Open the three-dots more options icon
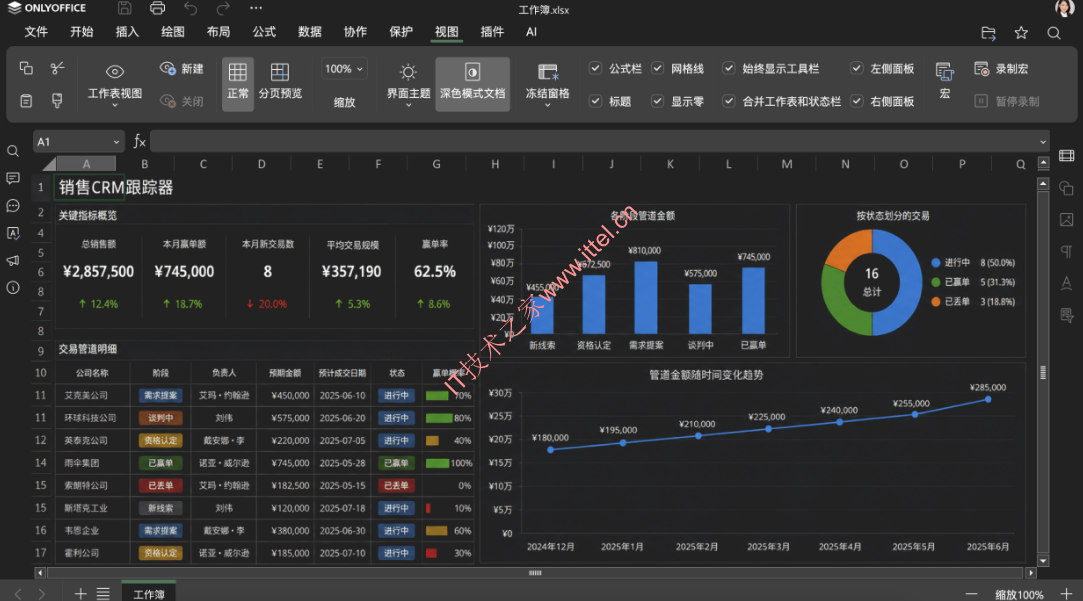Viewport: 1083px width, 601px height. click(x=256, y=8)
